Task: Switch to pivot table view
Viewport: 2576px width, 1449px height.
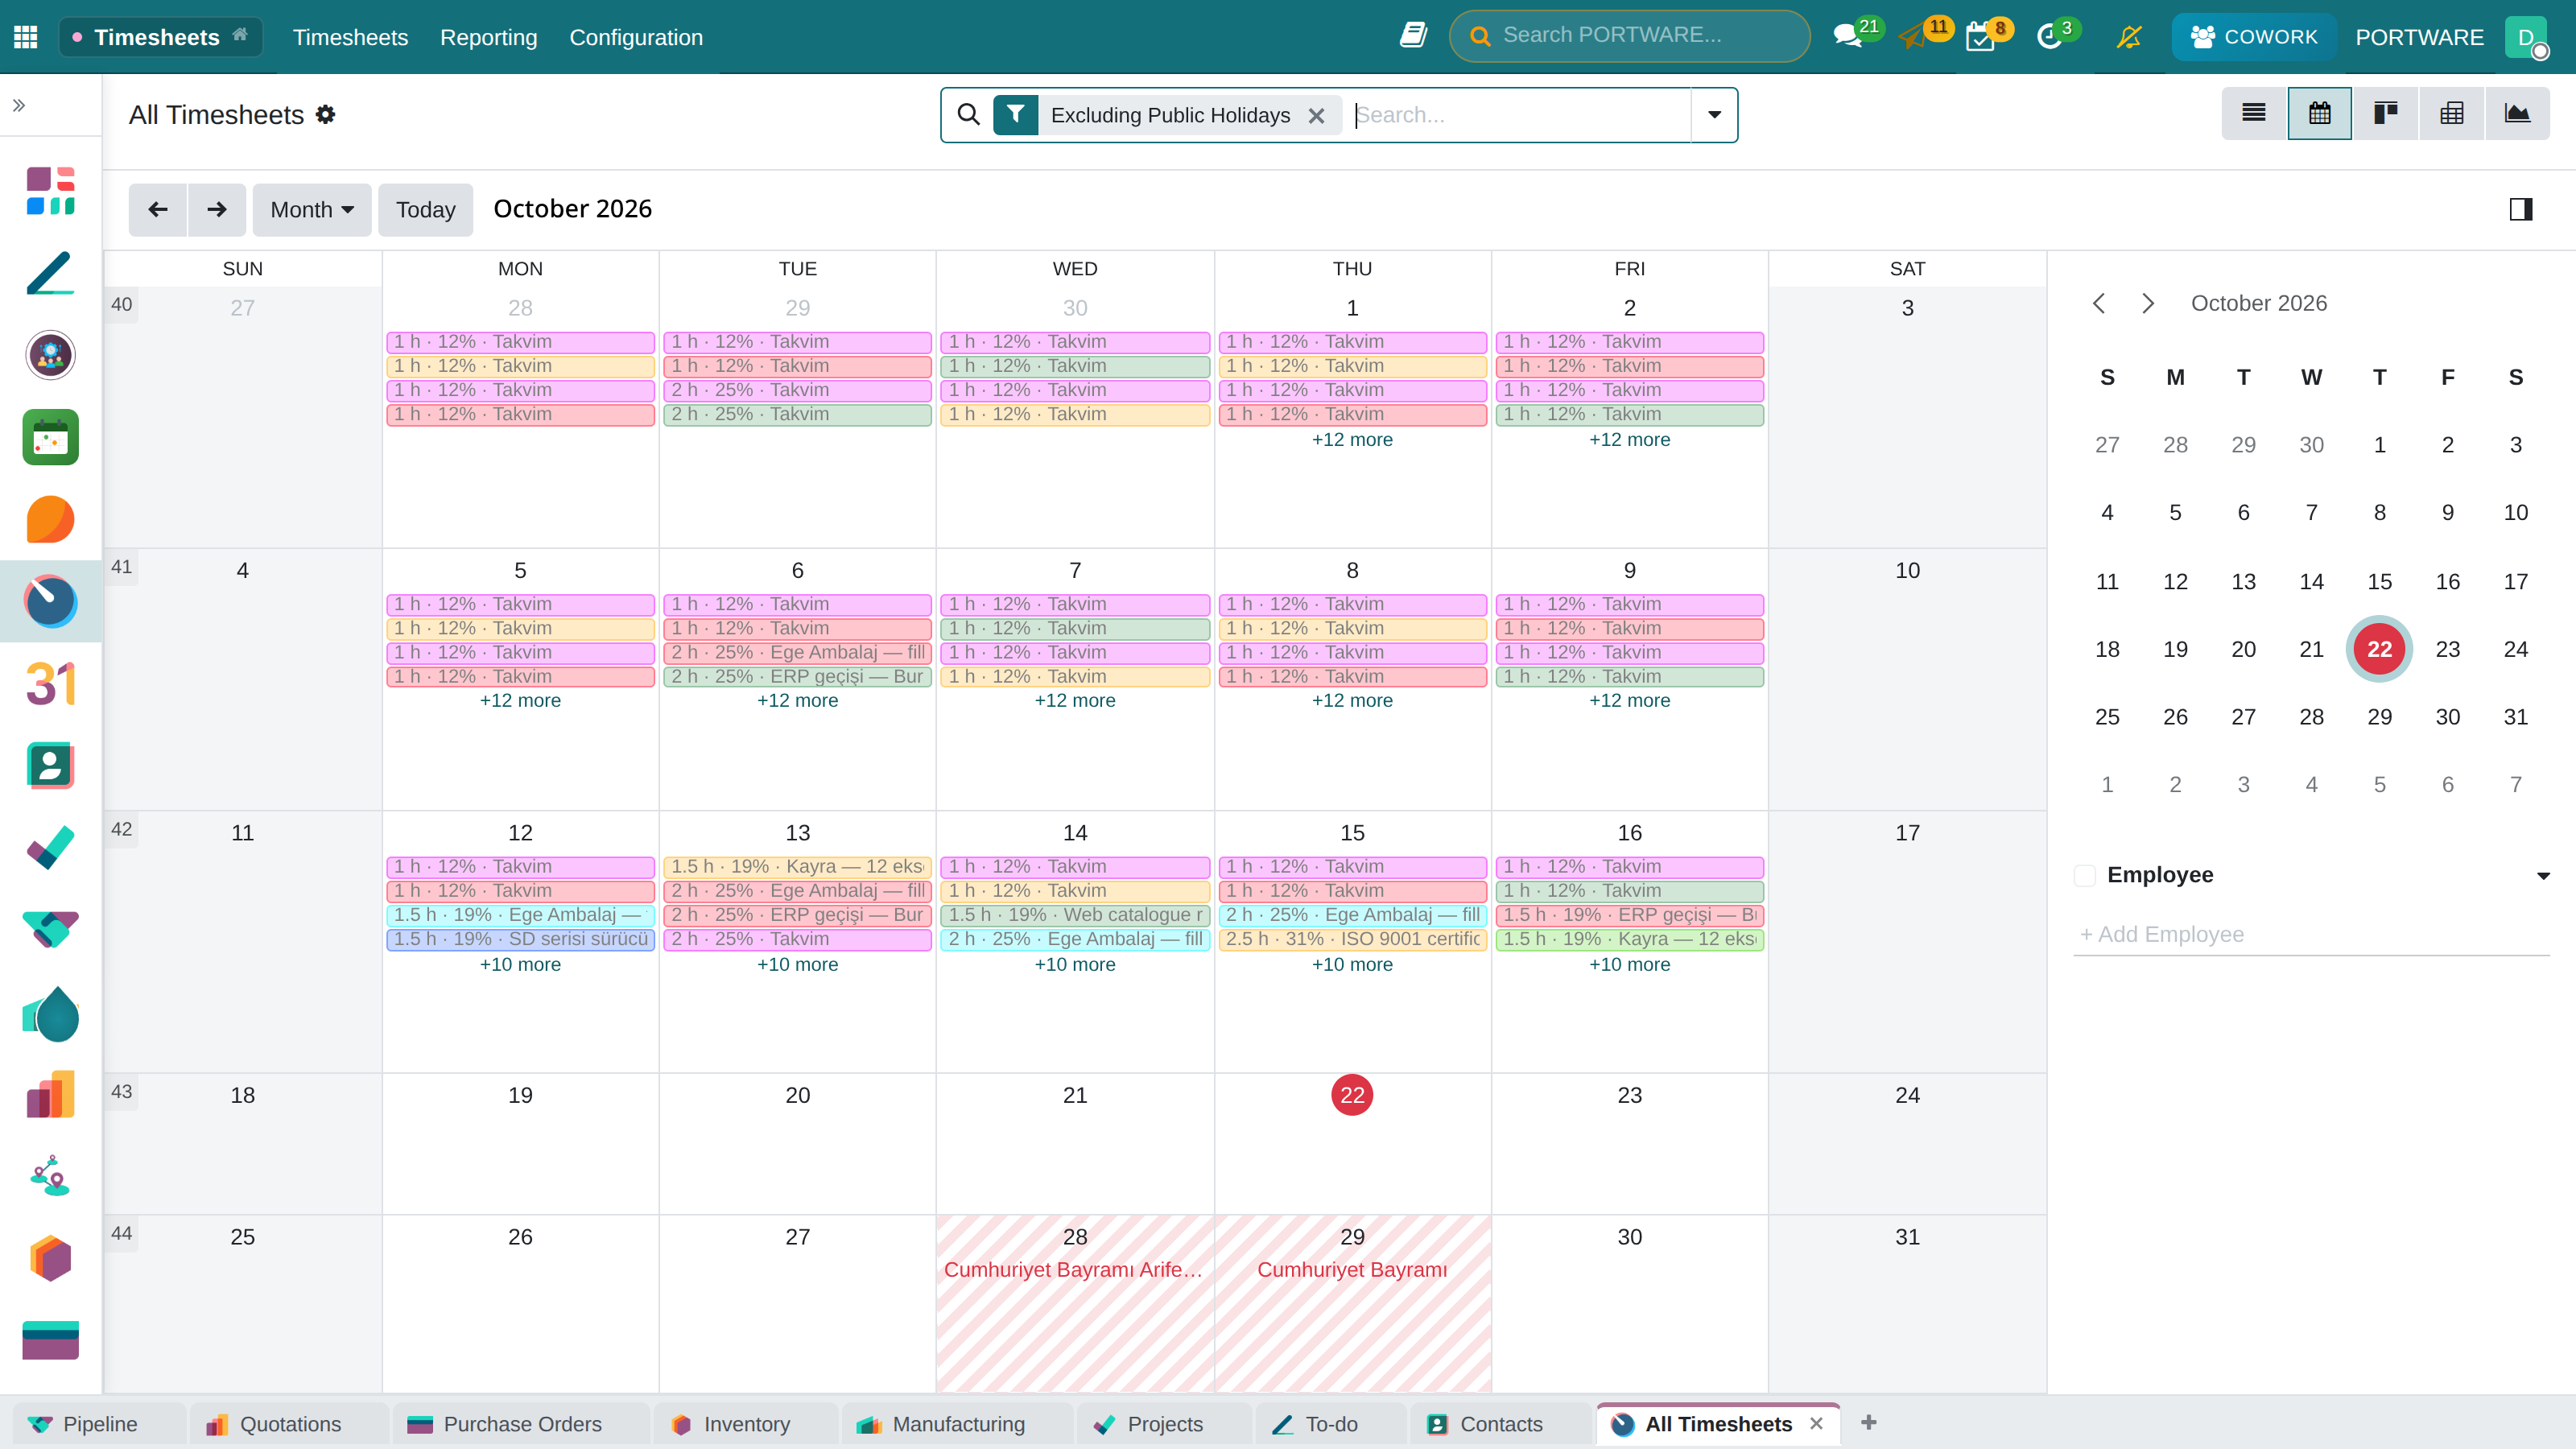Action: [2452, 113]
